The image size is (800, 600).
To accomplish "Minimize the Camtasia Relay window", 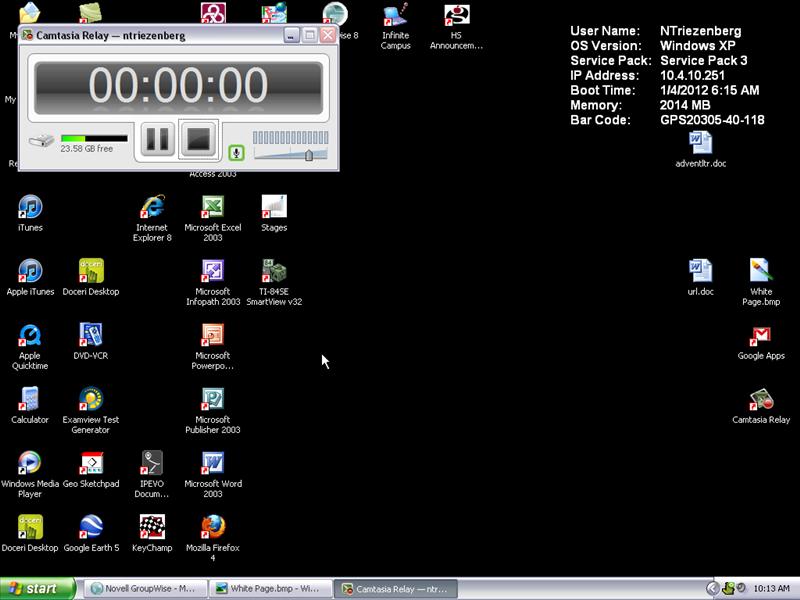I will point(291,35).
